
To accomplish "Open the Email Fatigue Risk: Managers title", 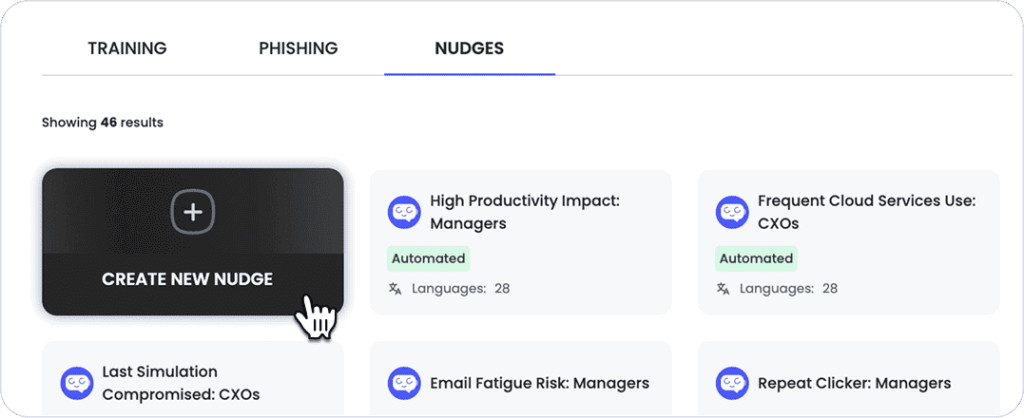I will point(539,383).
